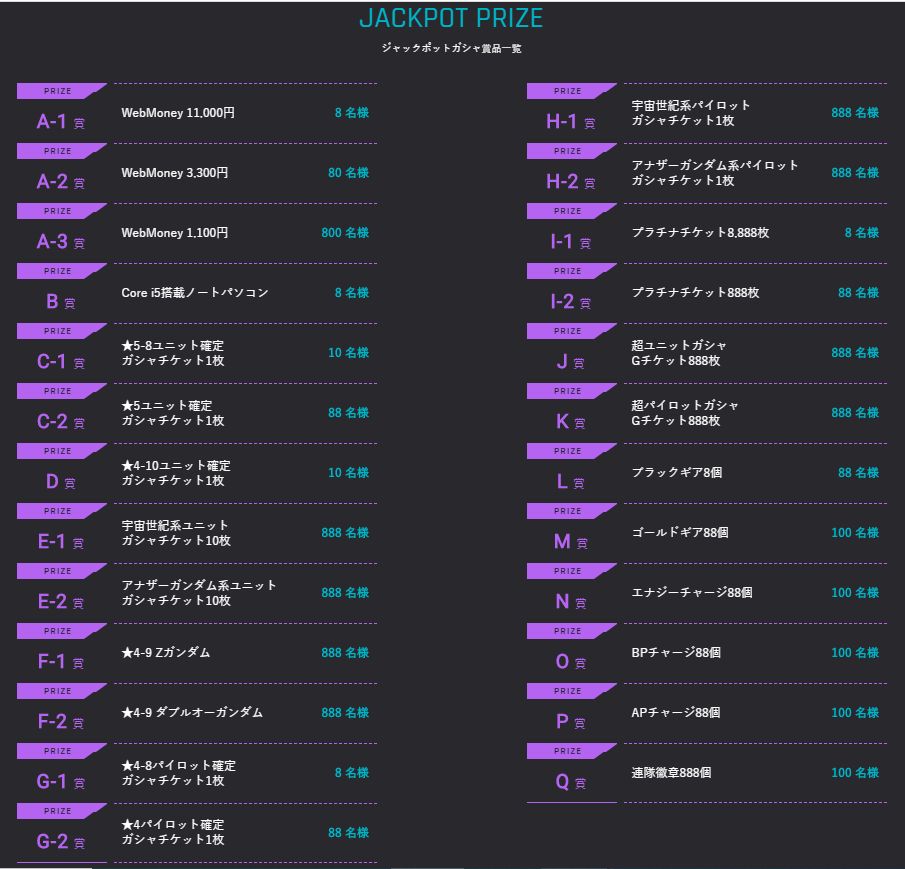The width and height of the screenshot is (905, 869).
Task: Click the 連隊徽章888個 prize
Action: point(672,773)
